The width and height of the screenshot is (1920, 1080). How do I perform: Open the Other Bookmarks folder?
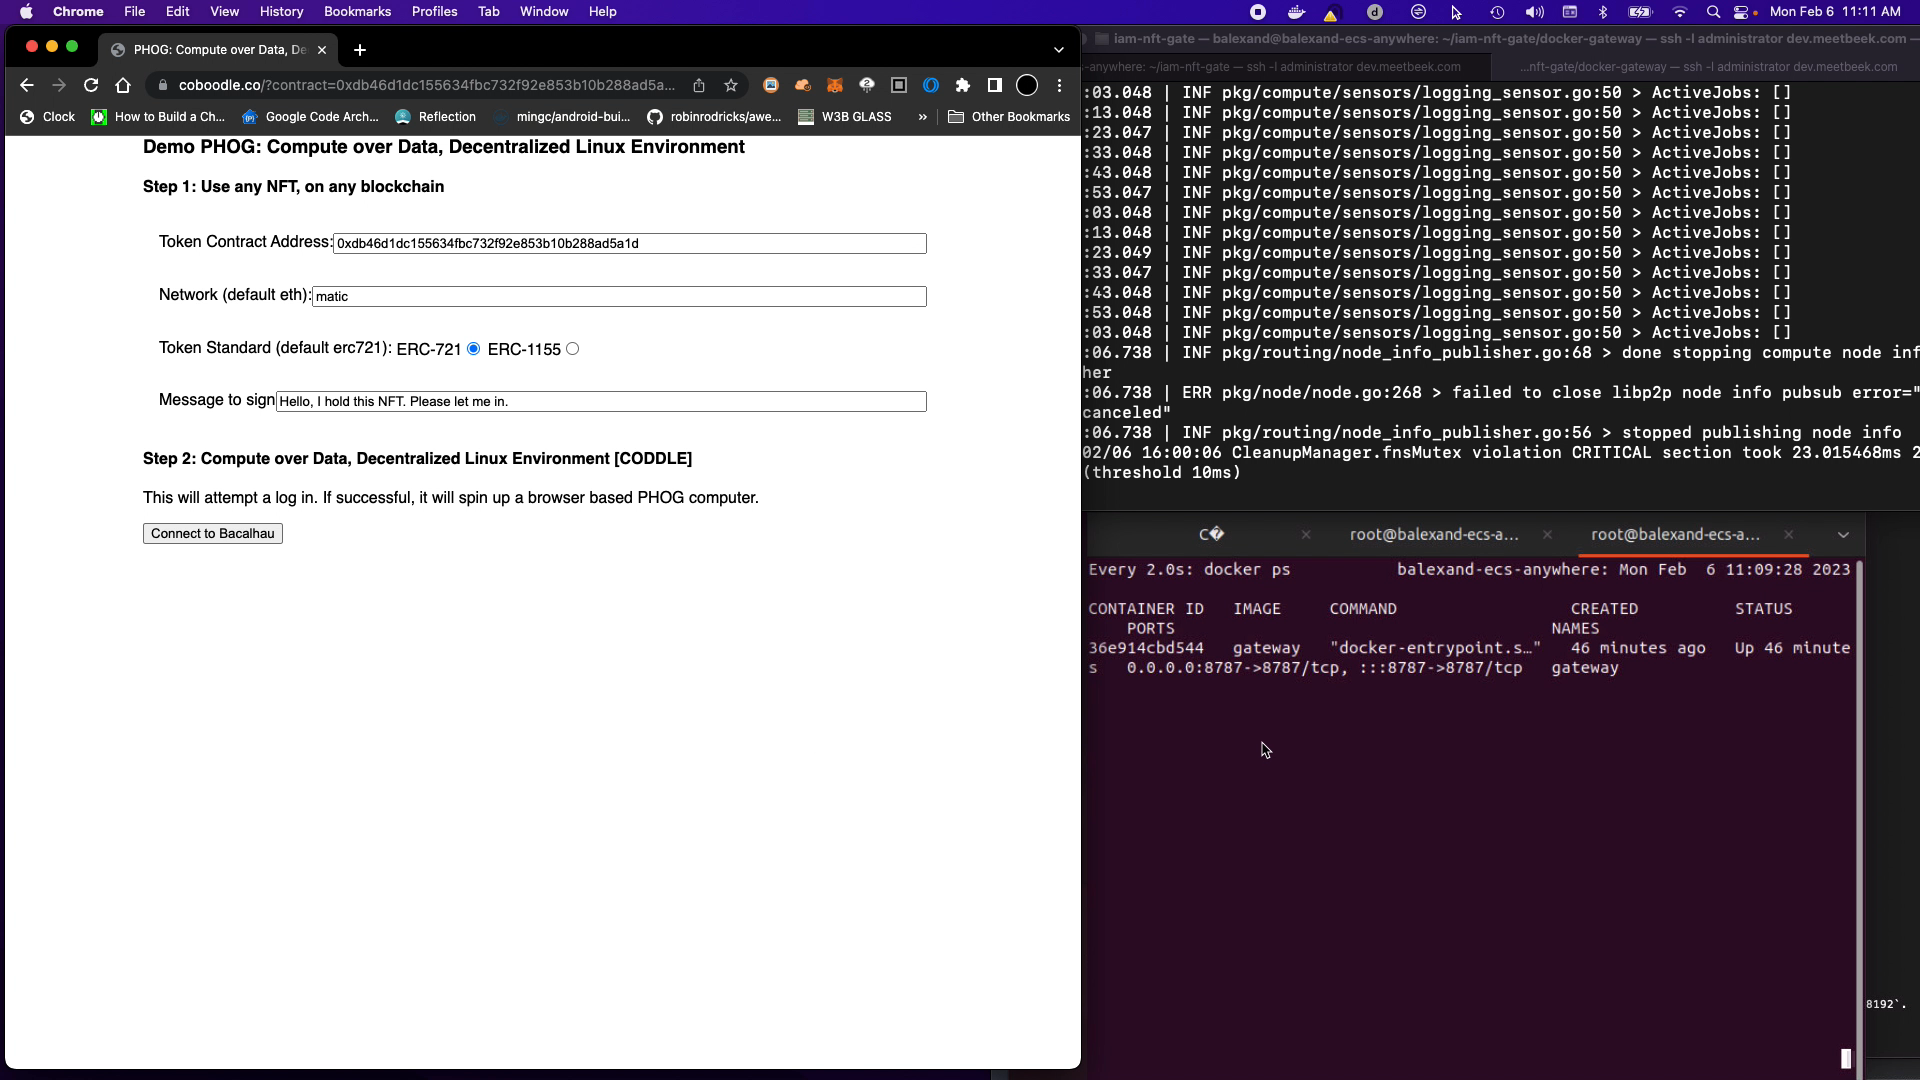point(1009,117)
